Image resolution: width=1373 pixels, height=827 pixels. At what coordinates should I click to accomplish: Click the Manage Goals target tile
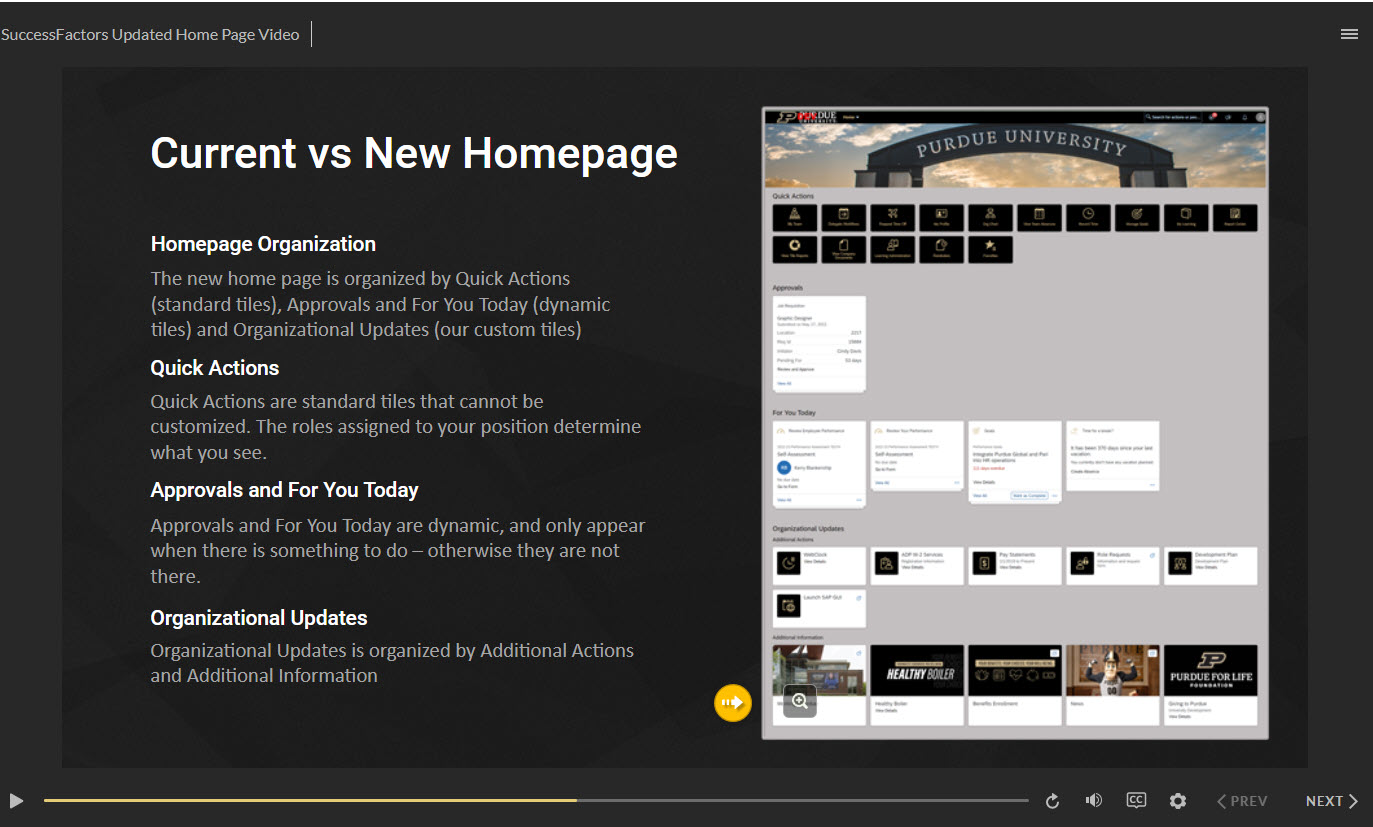click(1137, 217)
